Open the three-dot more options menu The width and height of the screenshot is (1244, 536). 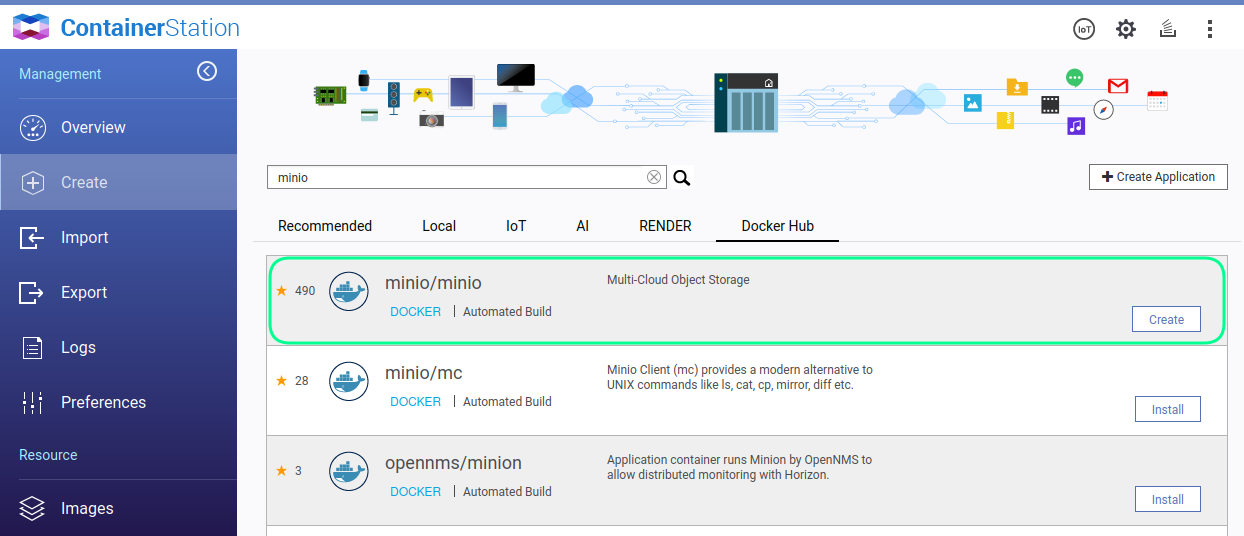point(1209,29)
